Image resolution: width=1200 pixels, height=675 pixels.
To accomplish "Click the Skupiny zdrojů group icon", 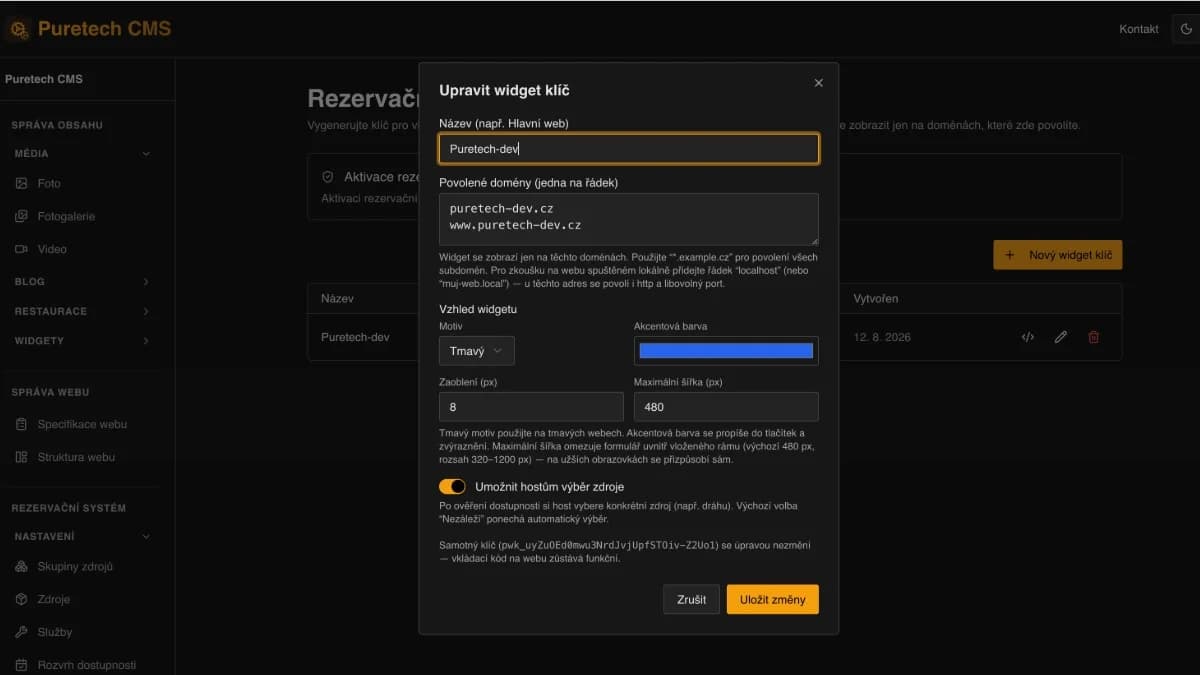I will [21, 567].
